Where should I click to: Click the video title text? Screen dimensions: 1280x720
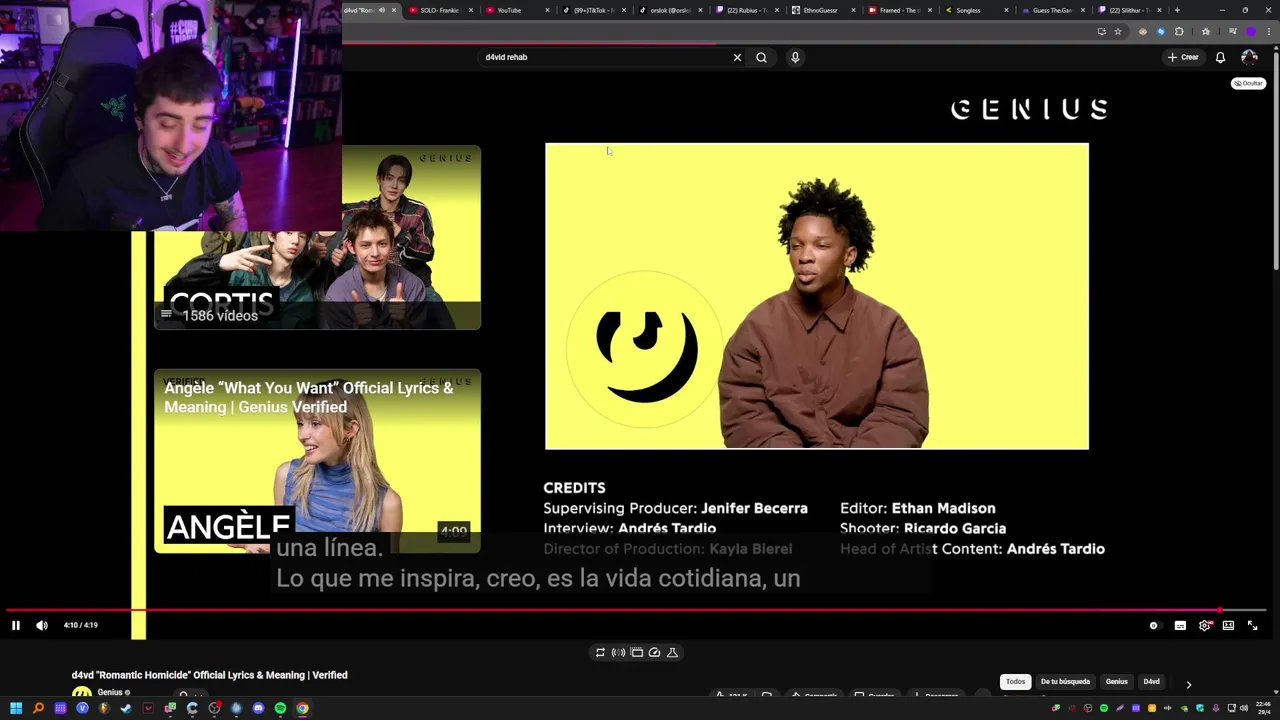click(210, 675)
